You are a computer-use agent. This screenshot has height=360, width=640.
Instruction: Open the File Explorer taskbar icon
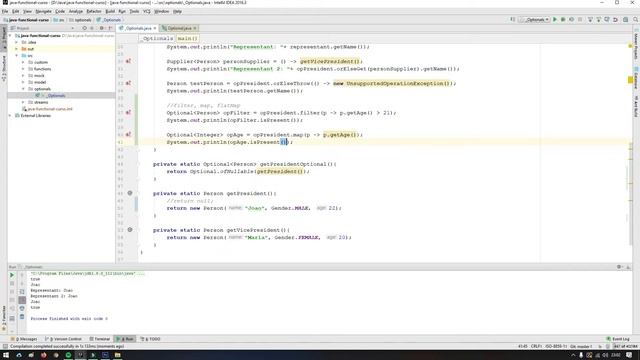pos(118,355)
